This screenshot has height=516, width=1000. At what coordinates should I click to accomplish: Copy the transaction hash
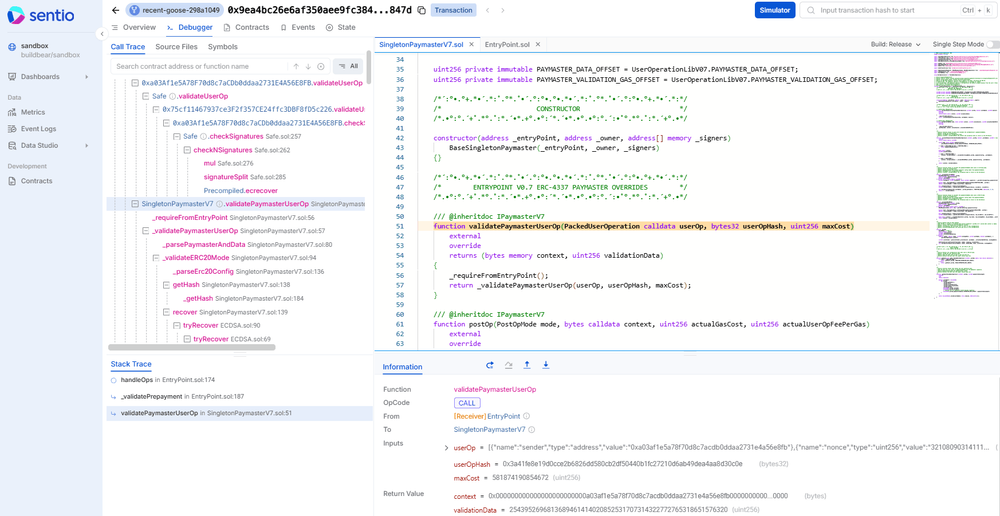422,10
